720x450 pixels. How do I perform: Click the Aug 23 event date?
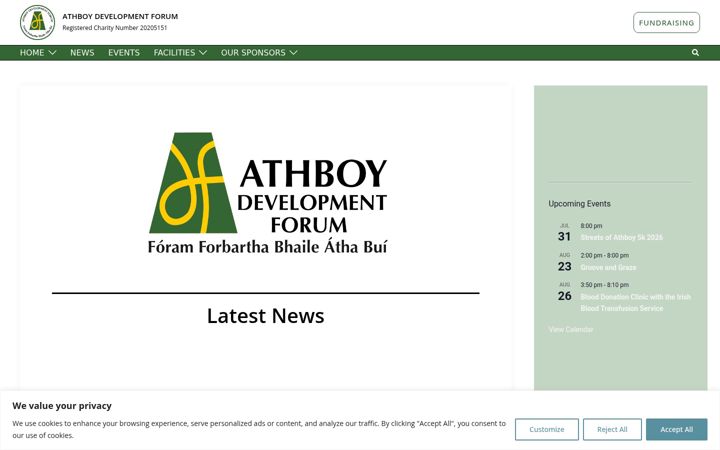click(x=564, y=262)
